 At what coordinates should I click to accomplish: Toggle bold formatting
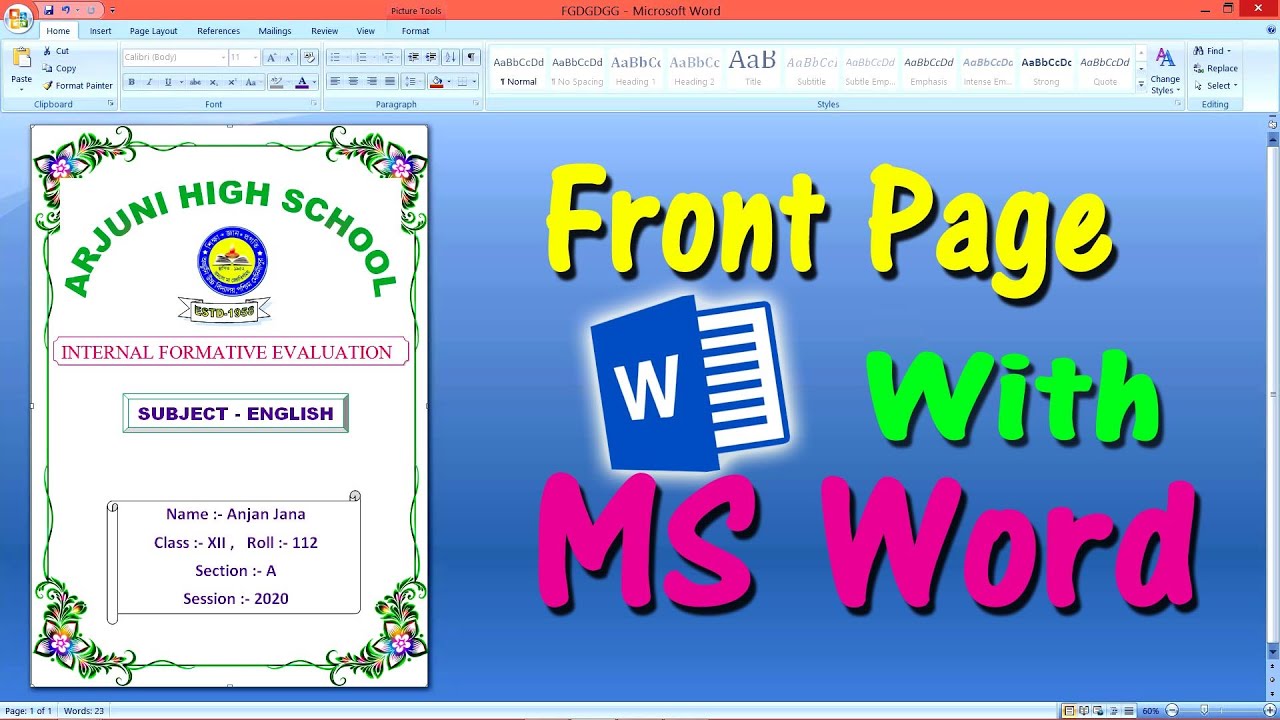pyautogui.click(x=131, y=82)
